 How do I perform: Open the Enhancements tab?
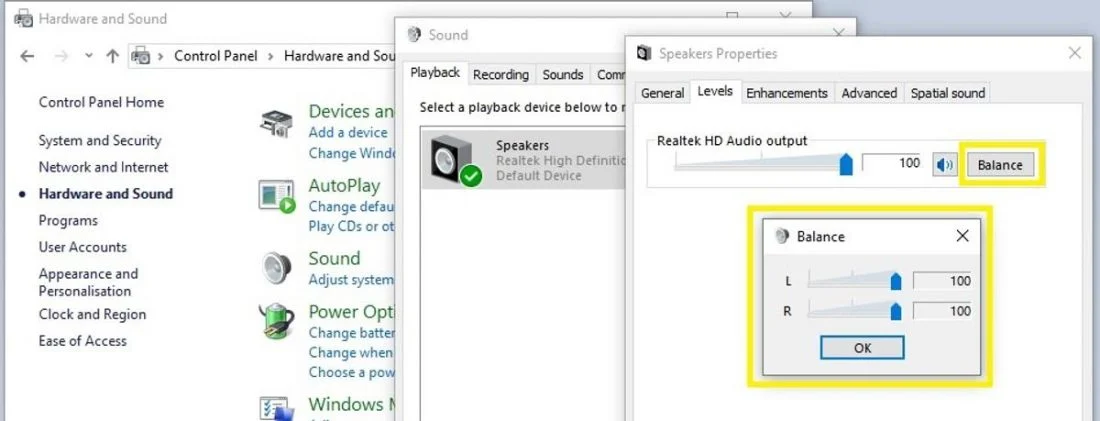tap(786, 93)
